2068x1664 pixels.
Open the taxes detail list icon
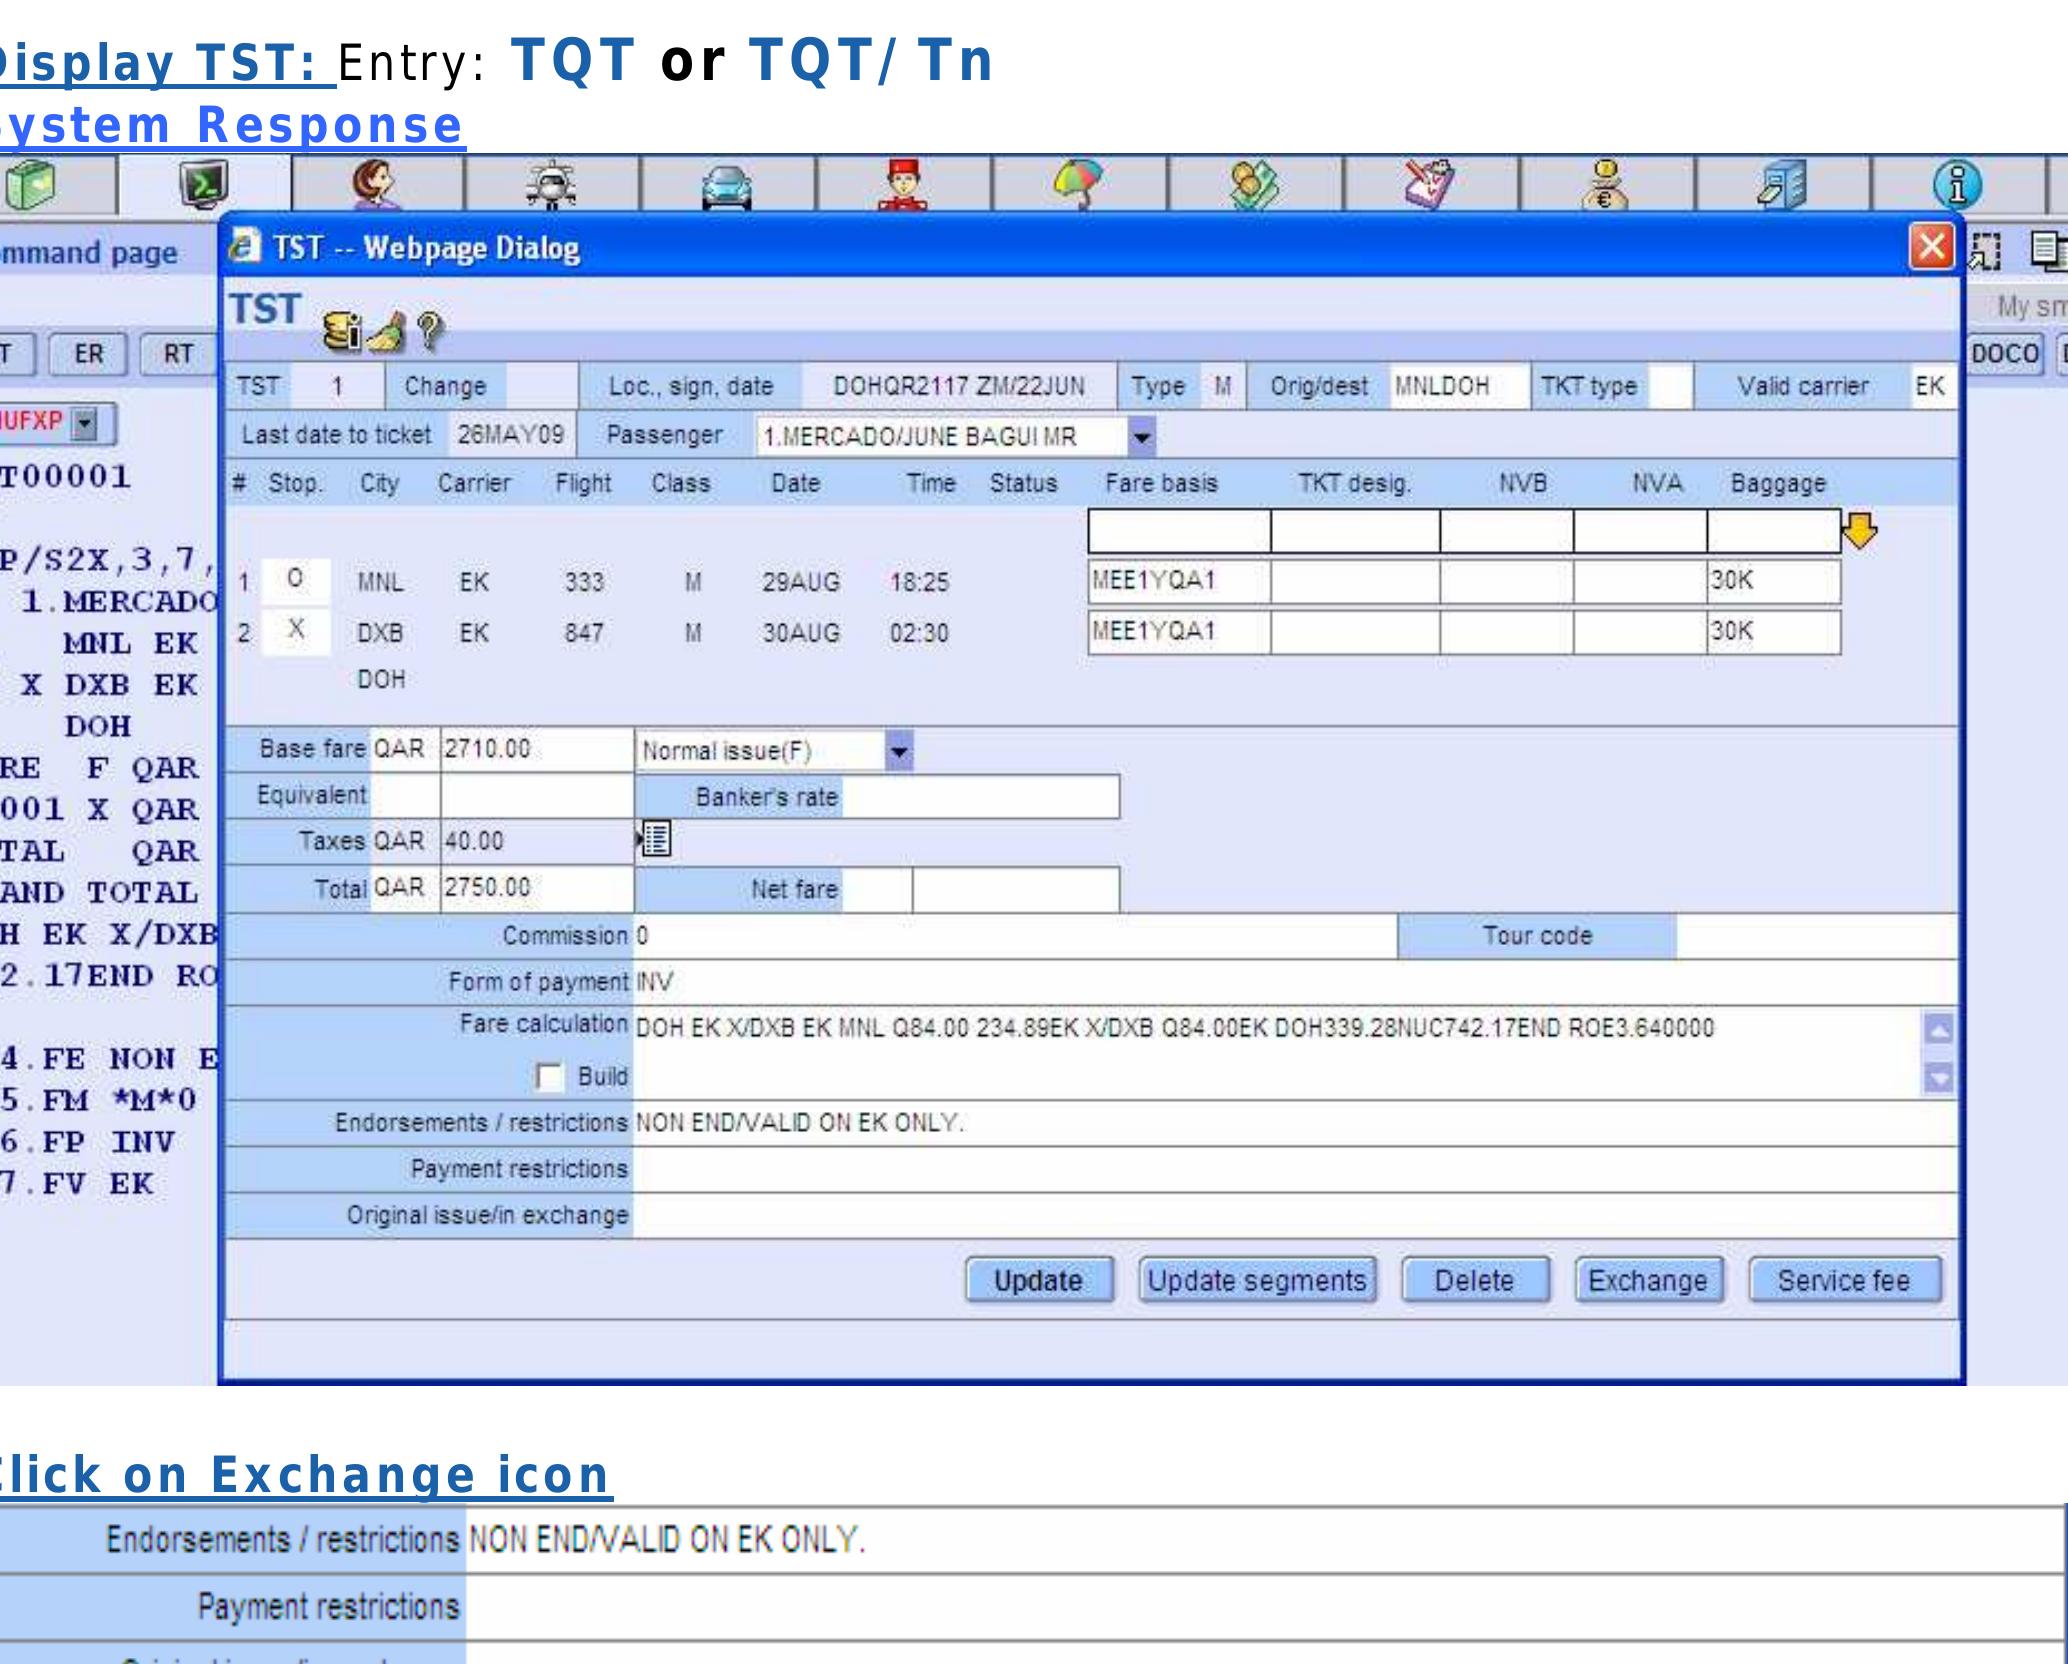point(655,840)
